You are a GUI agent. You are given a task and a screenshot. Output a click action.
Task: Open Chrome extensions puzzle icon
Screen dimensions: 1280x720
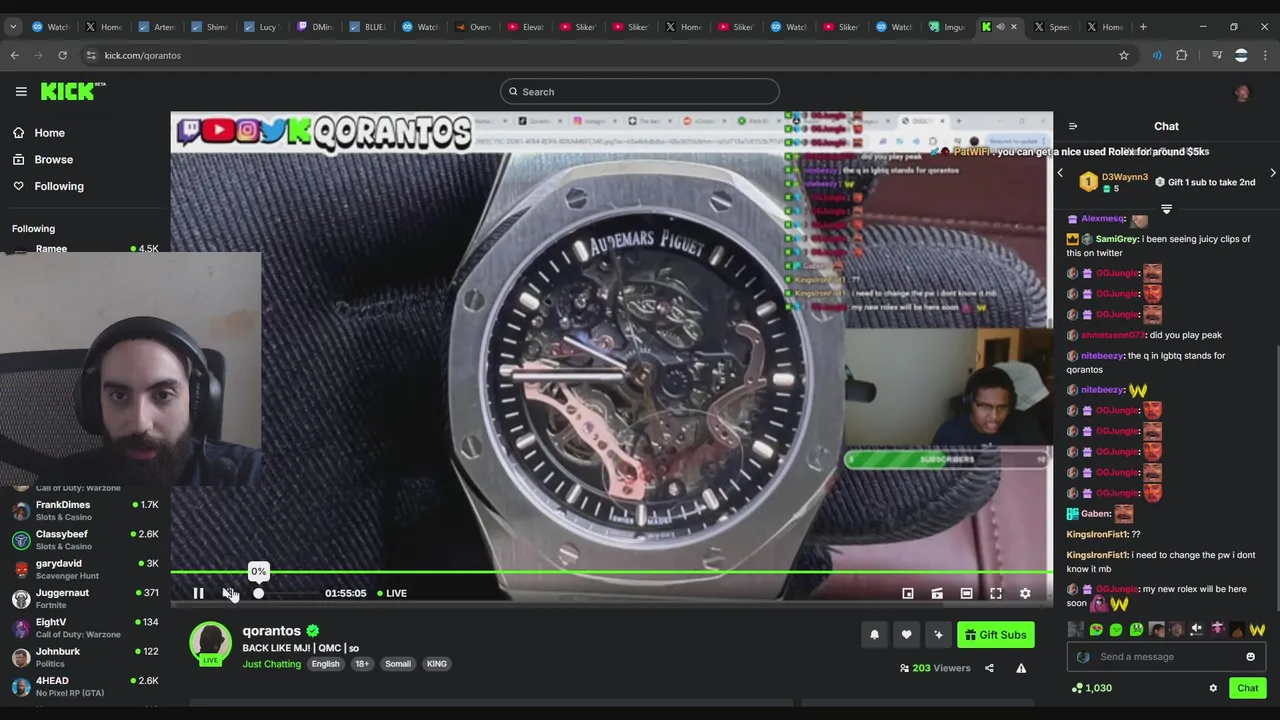1182,55
